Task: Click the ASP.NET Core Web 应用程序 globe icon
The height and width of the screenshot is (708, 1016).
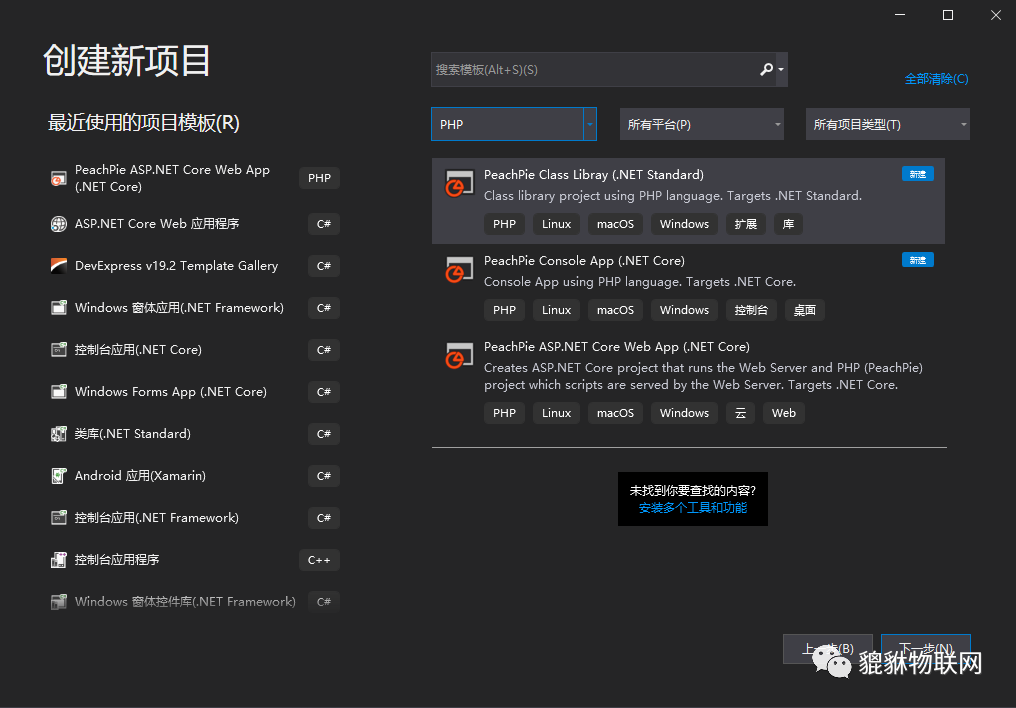Action: [58, 224]
